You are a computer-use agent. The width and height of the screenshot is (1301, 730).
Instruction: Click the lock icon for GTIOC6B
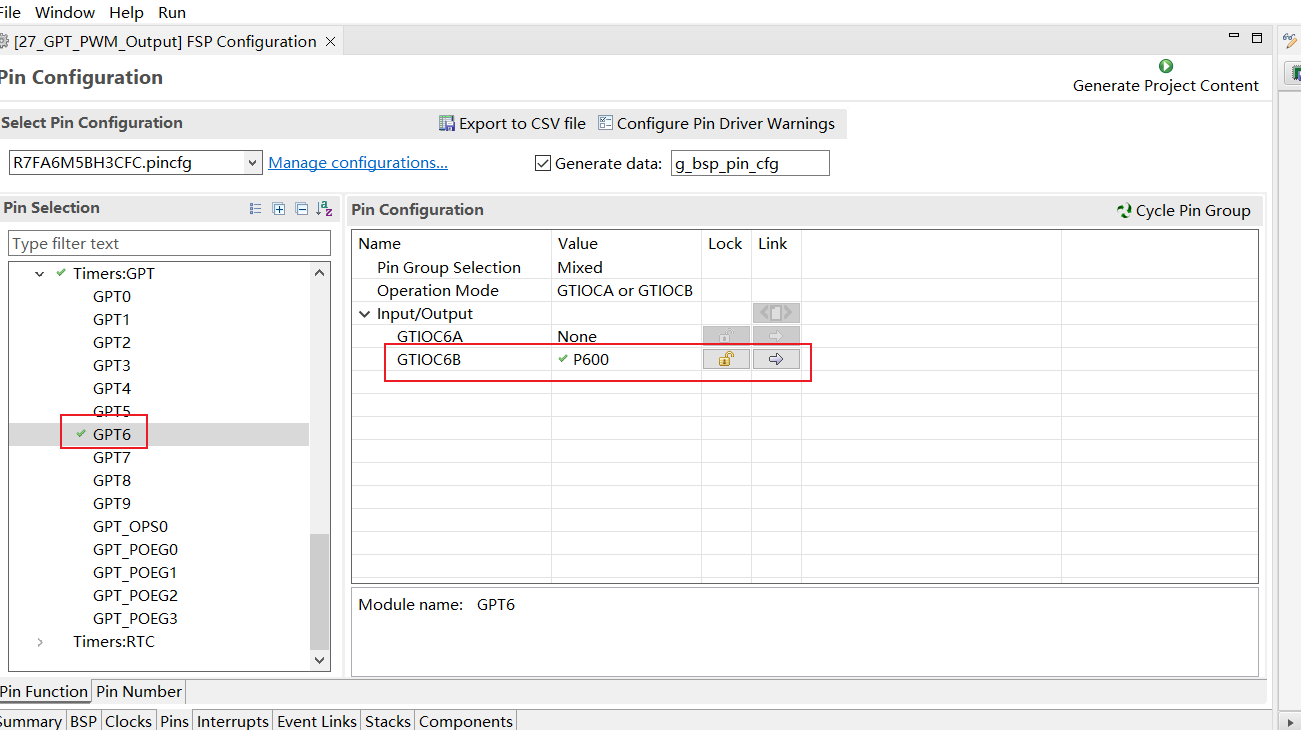(726, 359)
